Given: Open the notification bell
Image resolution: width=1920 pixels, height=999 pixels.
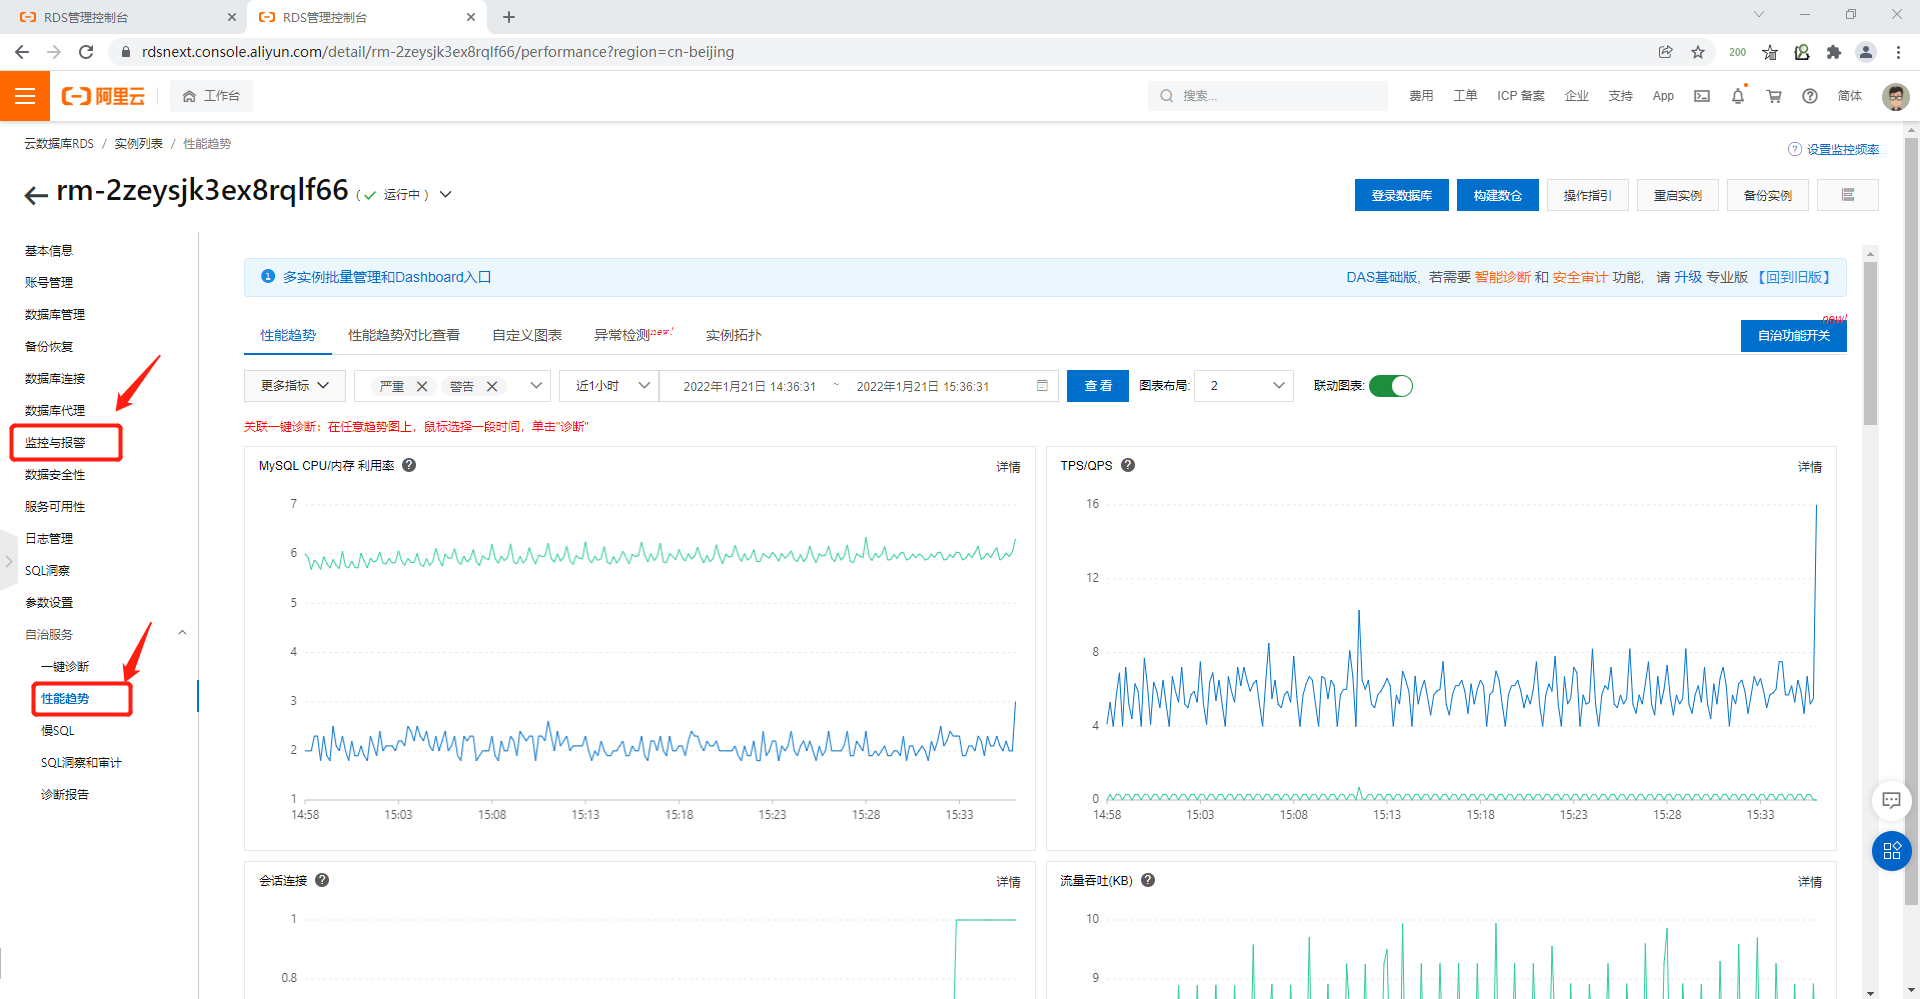Looking at the screenshot, I should [x=1738, y=96].
